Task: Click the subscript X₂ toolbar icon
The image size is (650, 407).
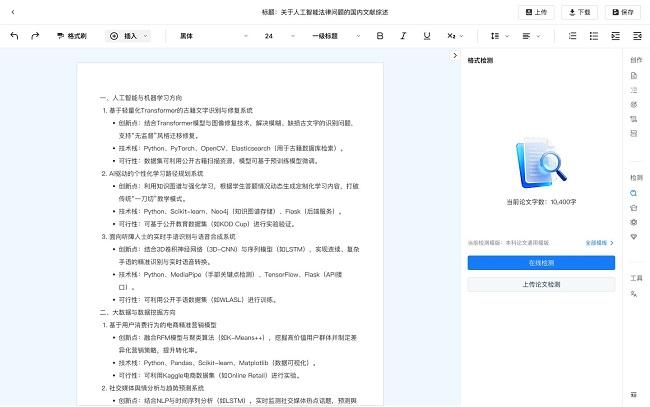Action: tap(455, 35)
